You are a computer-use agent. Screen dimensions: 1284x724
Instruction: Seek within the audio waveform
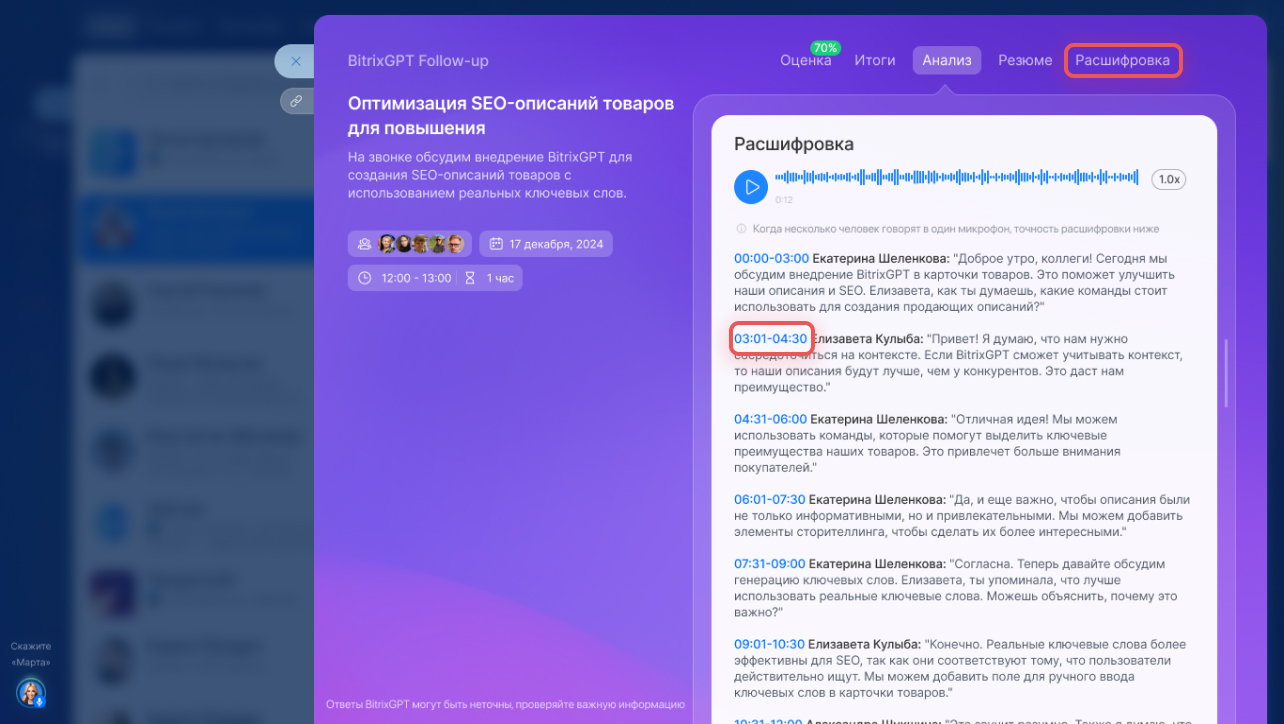[x=957, y=178]
